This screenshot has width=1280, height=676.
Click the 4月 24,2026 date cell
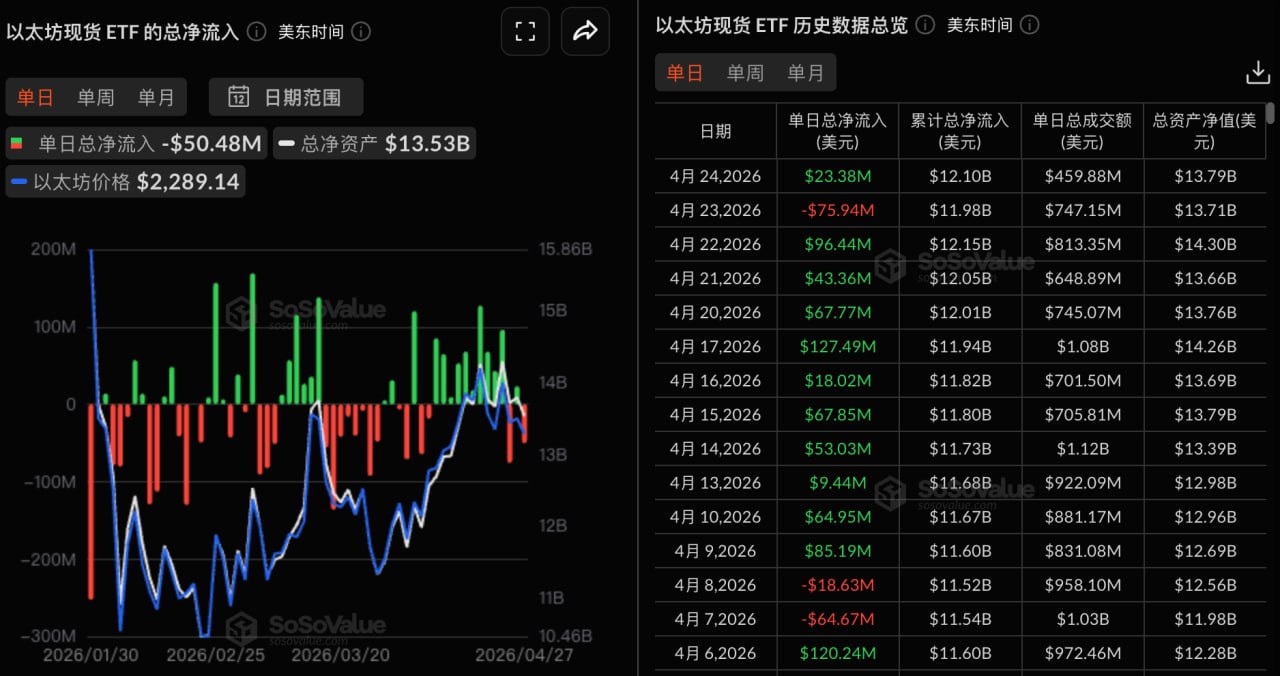point(715,176)
